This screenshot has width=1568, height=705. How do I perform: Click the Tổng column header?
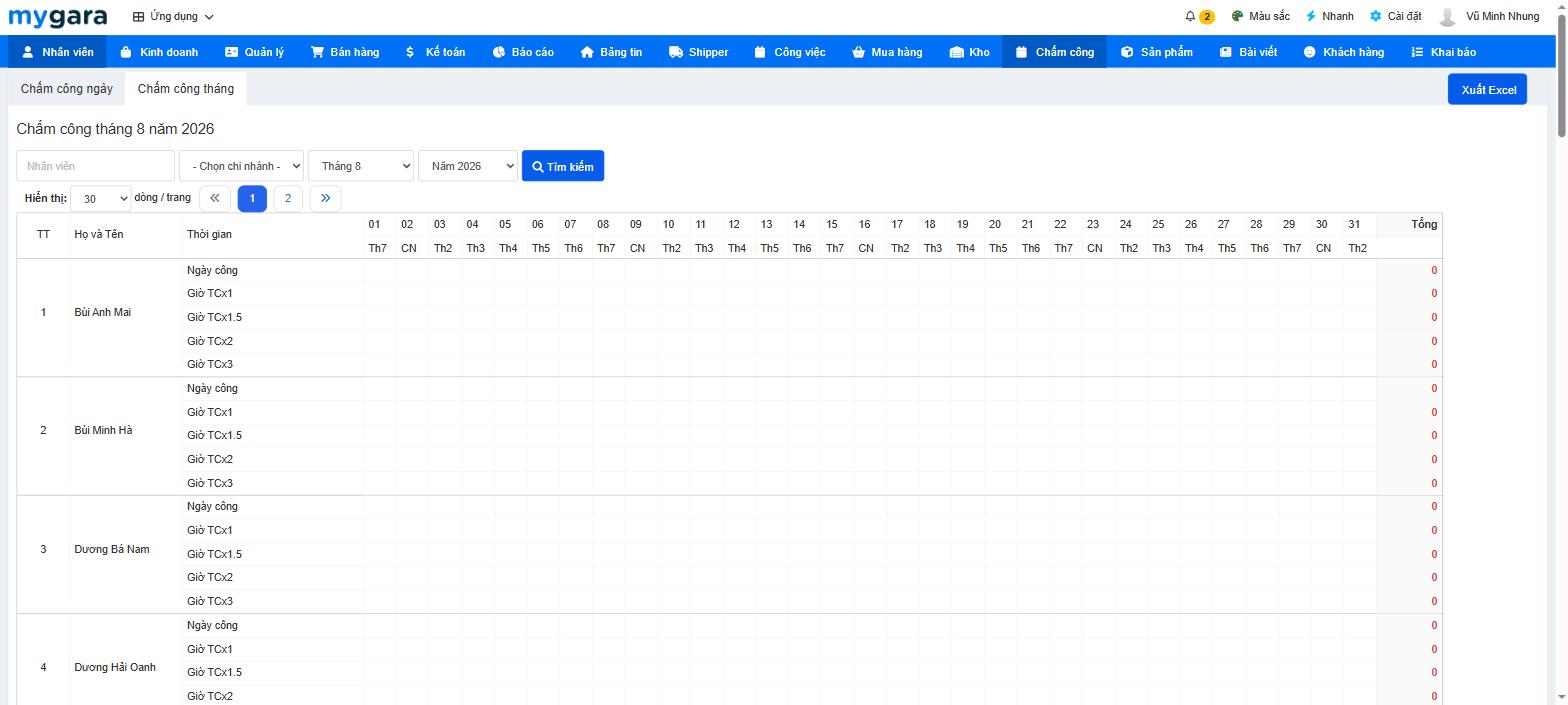[x=1424, y=224]
